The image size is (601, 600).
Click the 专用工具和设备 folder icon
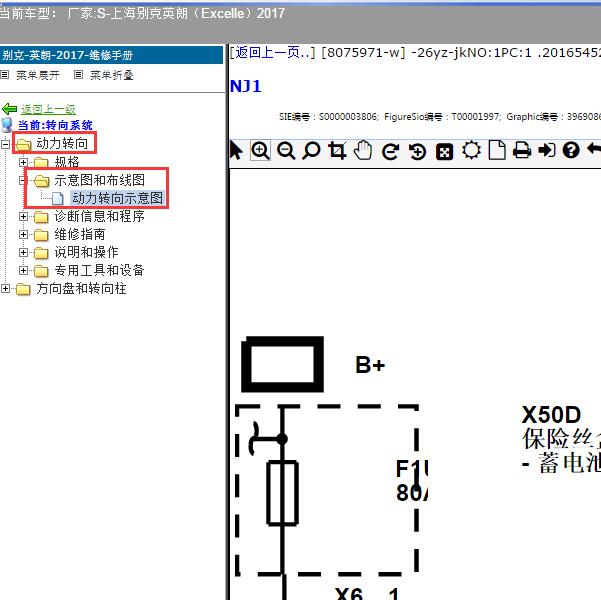[41, 271]
